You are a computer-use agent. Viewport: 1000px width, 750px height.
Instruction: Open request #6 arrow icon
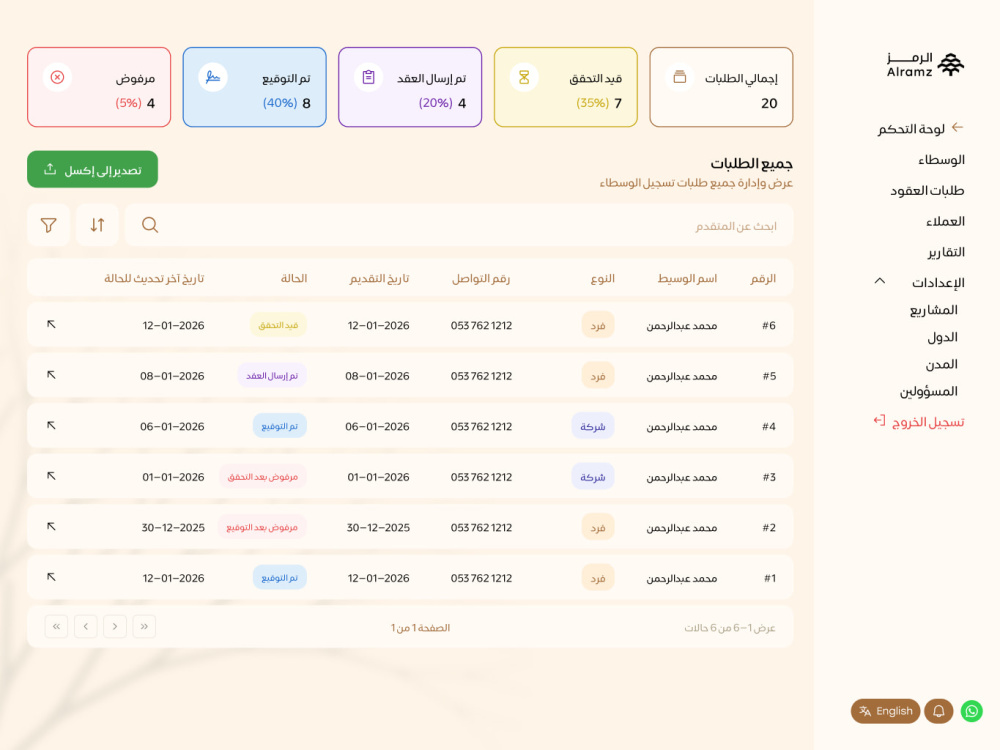[51, 324]
